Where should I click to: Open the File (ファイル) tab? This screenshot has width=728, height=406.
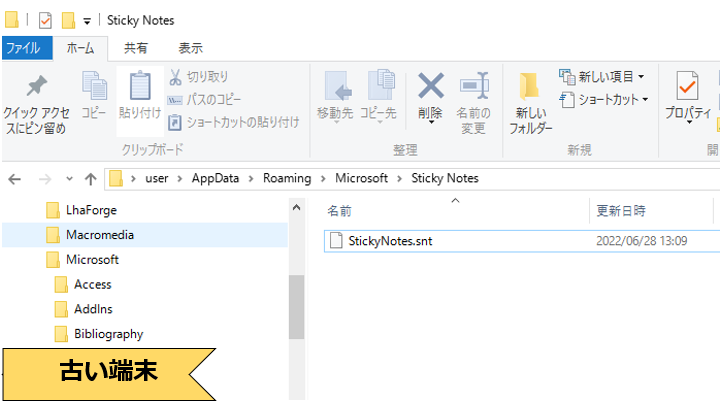[26, 48]
